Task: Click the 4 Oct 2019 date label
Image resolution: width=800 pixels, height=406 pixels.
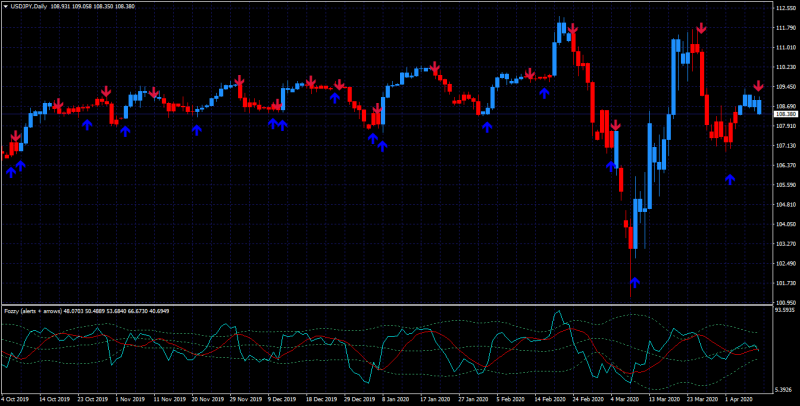Action: (x=15, y=399)
